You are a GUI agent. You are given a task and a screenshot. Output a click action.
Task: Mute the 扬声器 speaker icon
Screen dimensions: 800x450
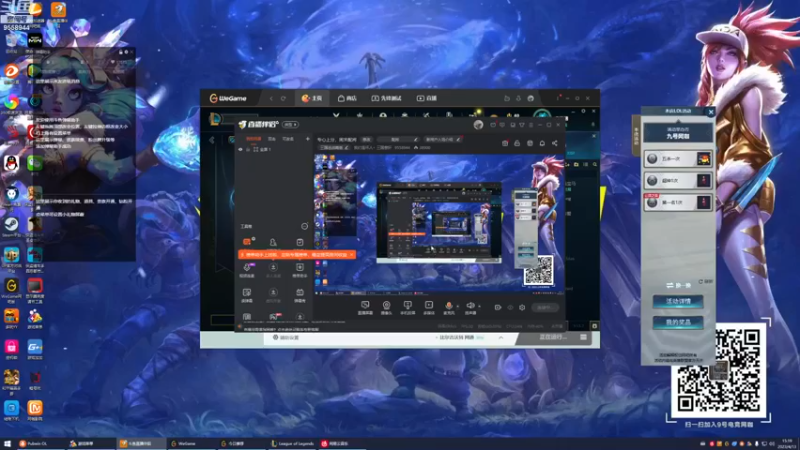470,306
